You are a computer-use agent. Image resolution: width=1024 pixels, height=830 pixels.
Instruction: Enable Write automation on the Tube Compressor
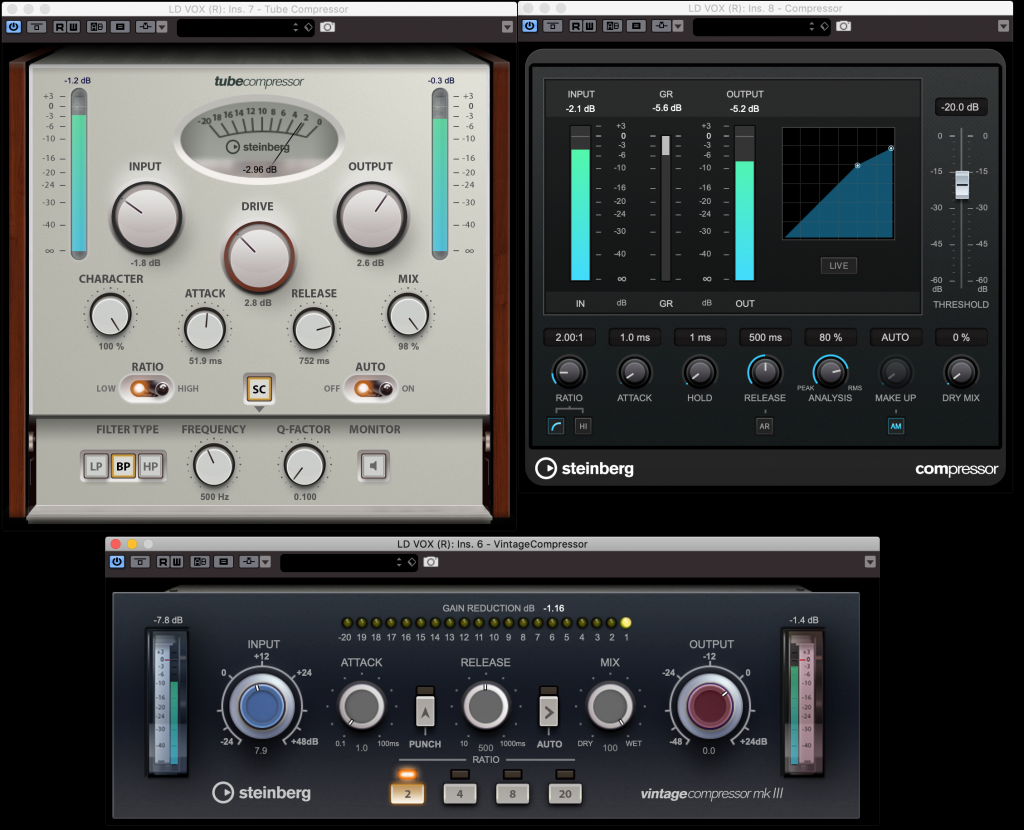71,27
